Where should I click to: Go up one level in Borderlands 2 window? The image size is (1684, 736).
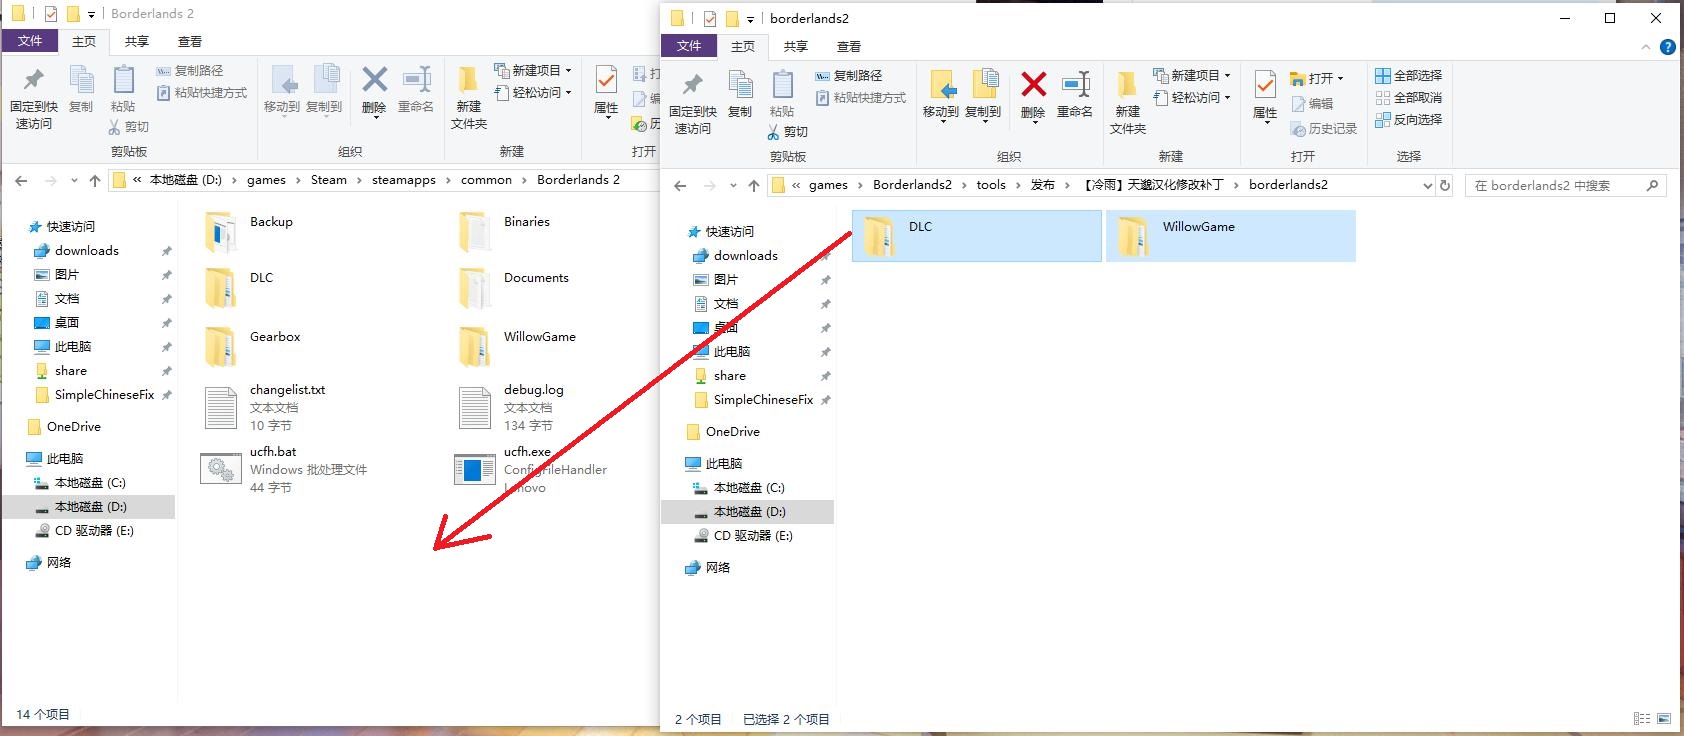[95, 181]
